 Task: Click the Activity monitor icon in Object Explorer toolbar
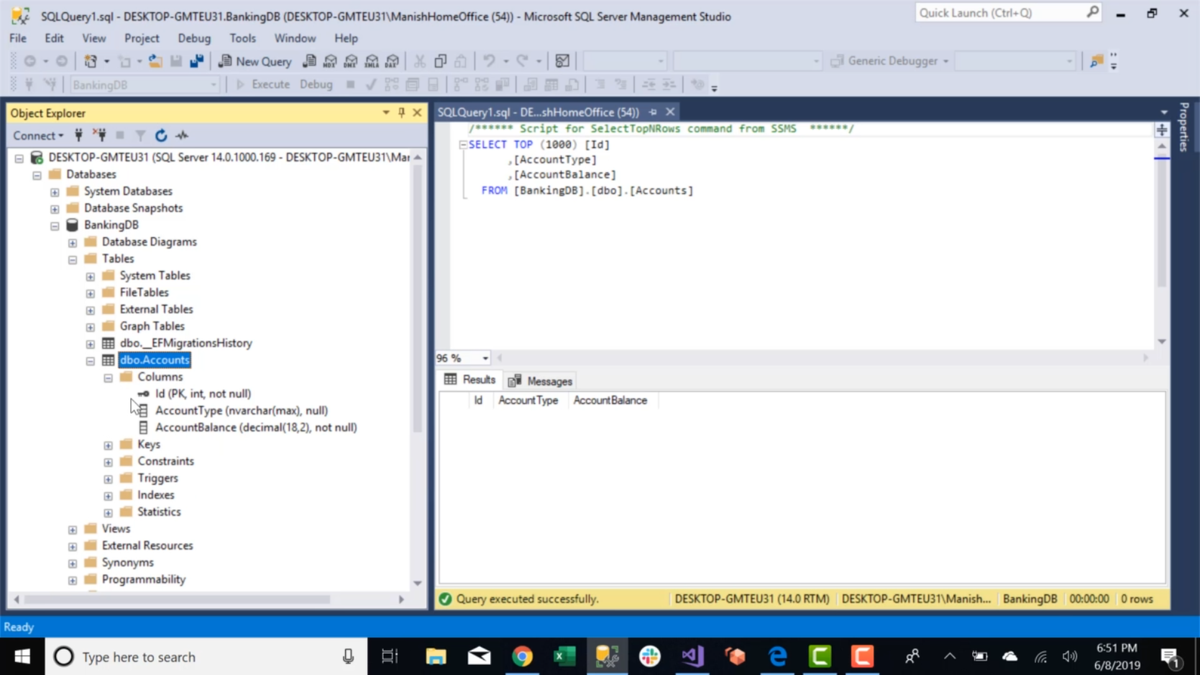pos(182,135)
